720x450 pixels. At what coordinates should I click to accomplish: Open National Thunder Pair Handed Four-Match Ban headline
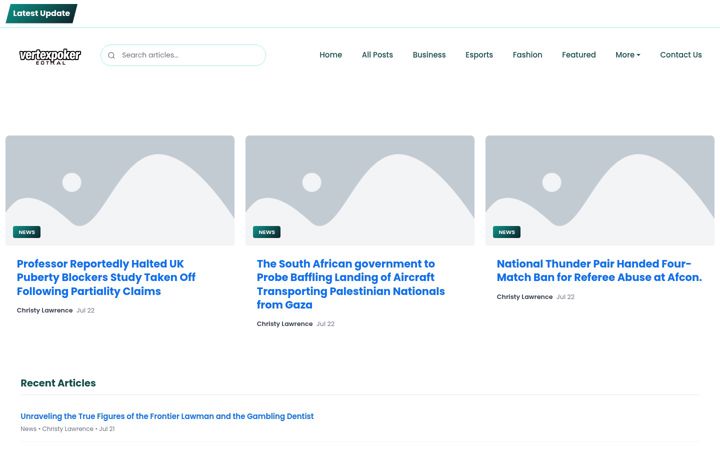(599, 270)
